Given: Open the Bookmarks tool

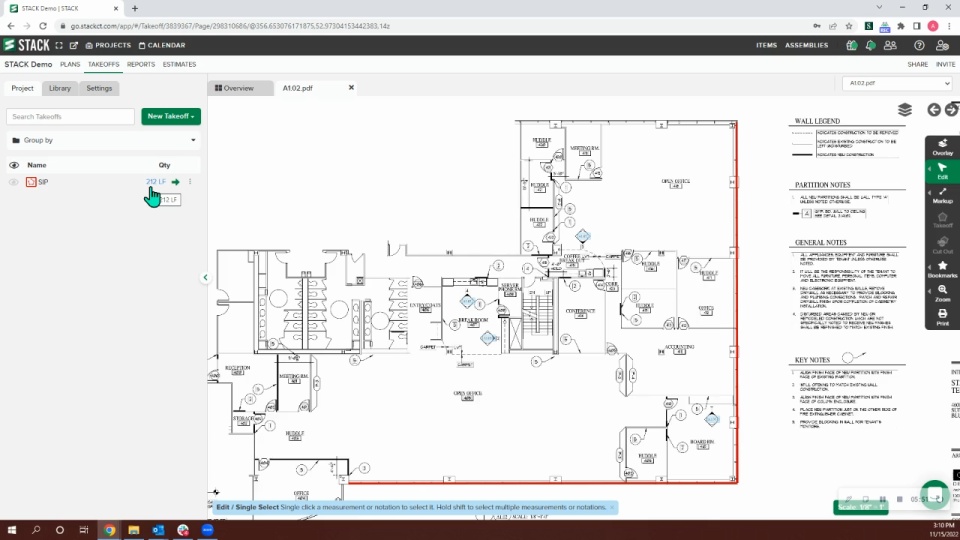Looking at the screenshot, I should click(x=942, y=269).
